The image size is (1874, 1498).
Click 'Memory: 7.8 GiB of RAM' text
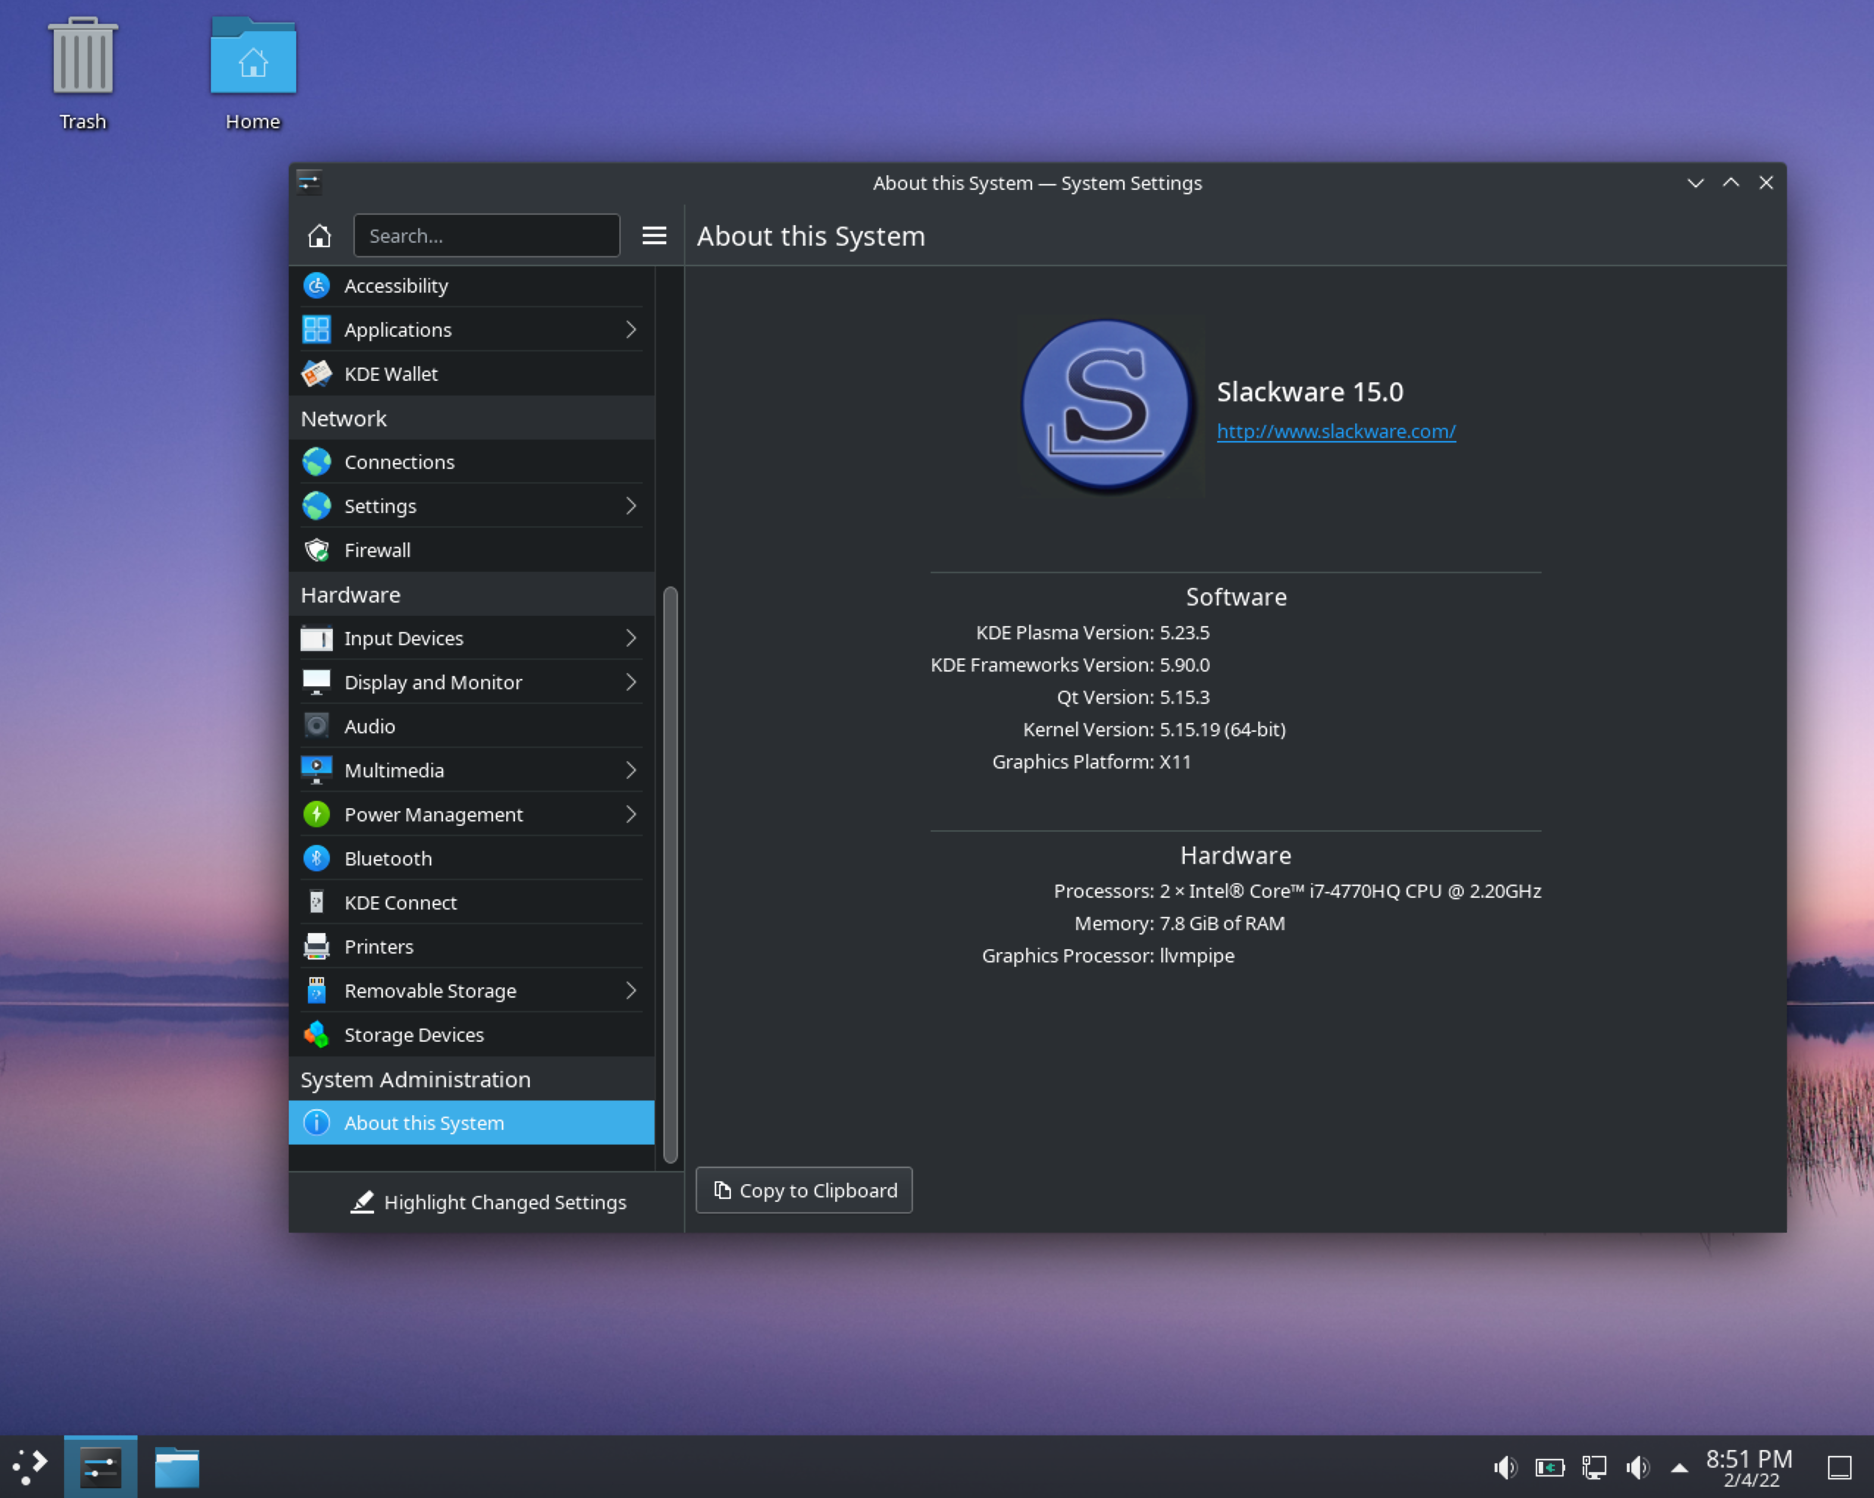pyautogui.click(x=1180, y=923)
